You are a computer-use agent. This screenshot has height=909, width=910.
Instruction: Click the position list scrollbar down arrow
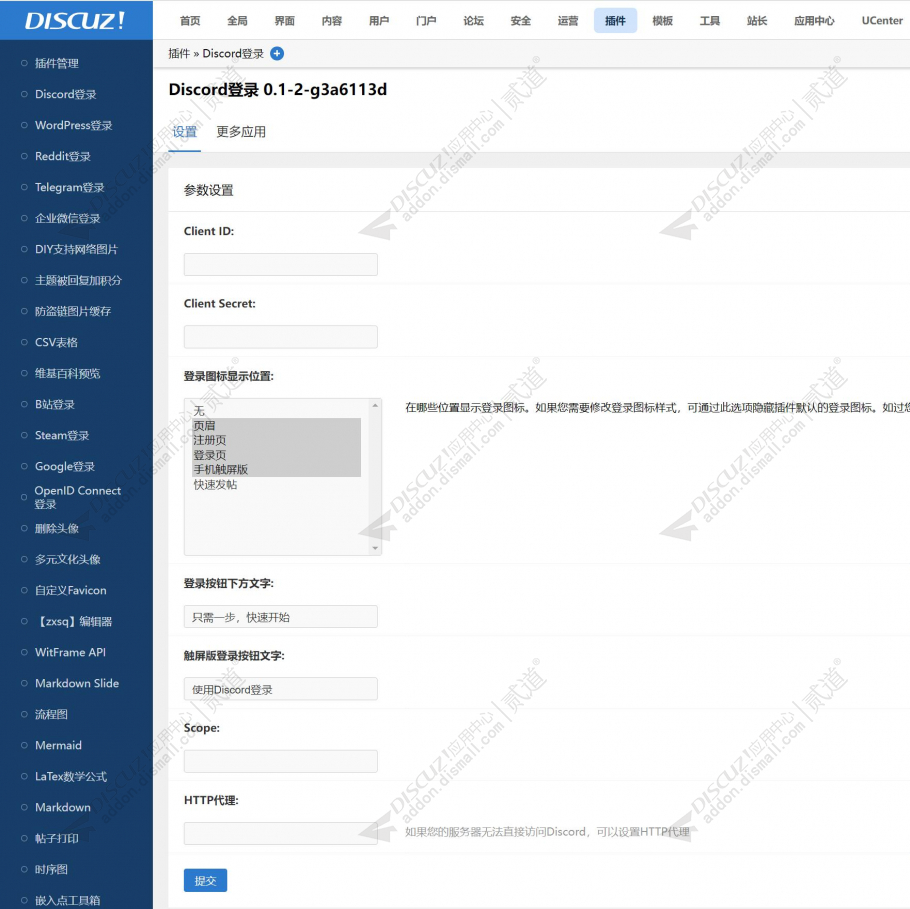(x=375, y=548)
